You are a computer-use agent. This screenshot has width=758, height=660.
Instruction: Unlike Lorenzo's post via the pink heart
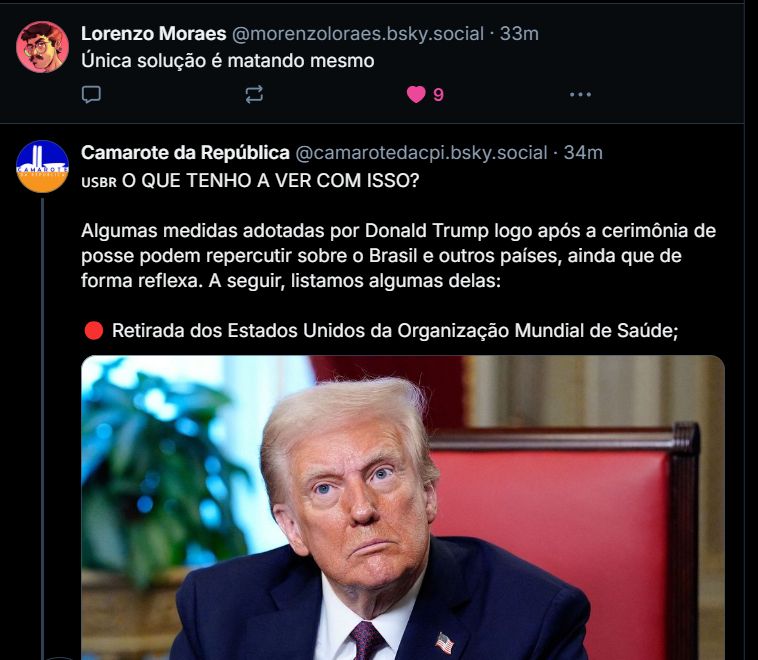tap(416, 94)
